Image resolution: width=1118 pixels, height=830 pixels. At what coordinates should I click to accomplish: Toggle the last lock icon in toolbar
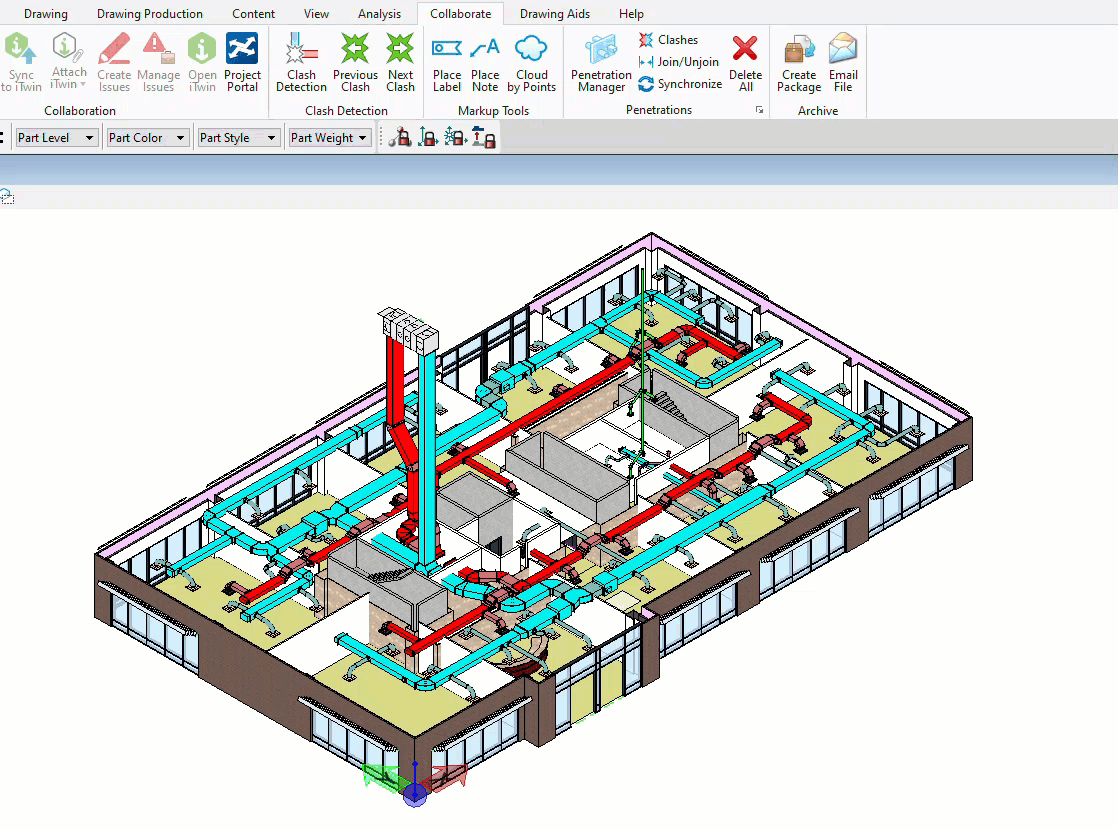(x=484, y=138)
